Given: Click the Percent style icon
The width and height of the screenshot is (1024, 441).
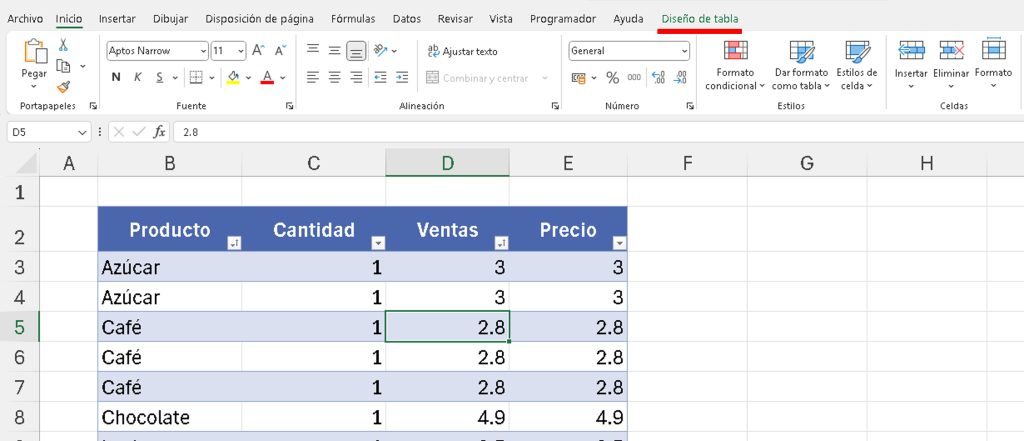Looking at the screenshot, I should 612,78.
